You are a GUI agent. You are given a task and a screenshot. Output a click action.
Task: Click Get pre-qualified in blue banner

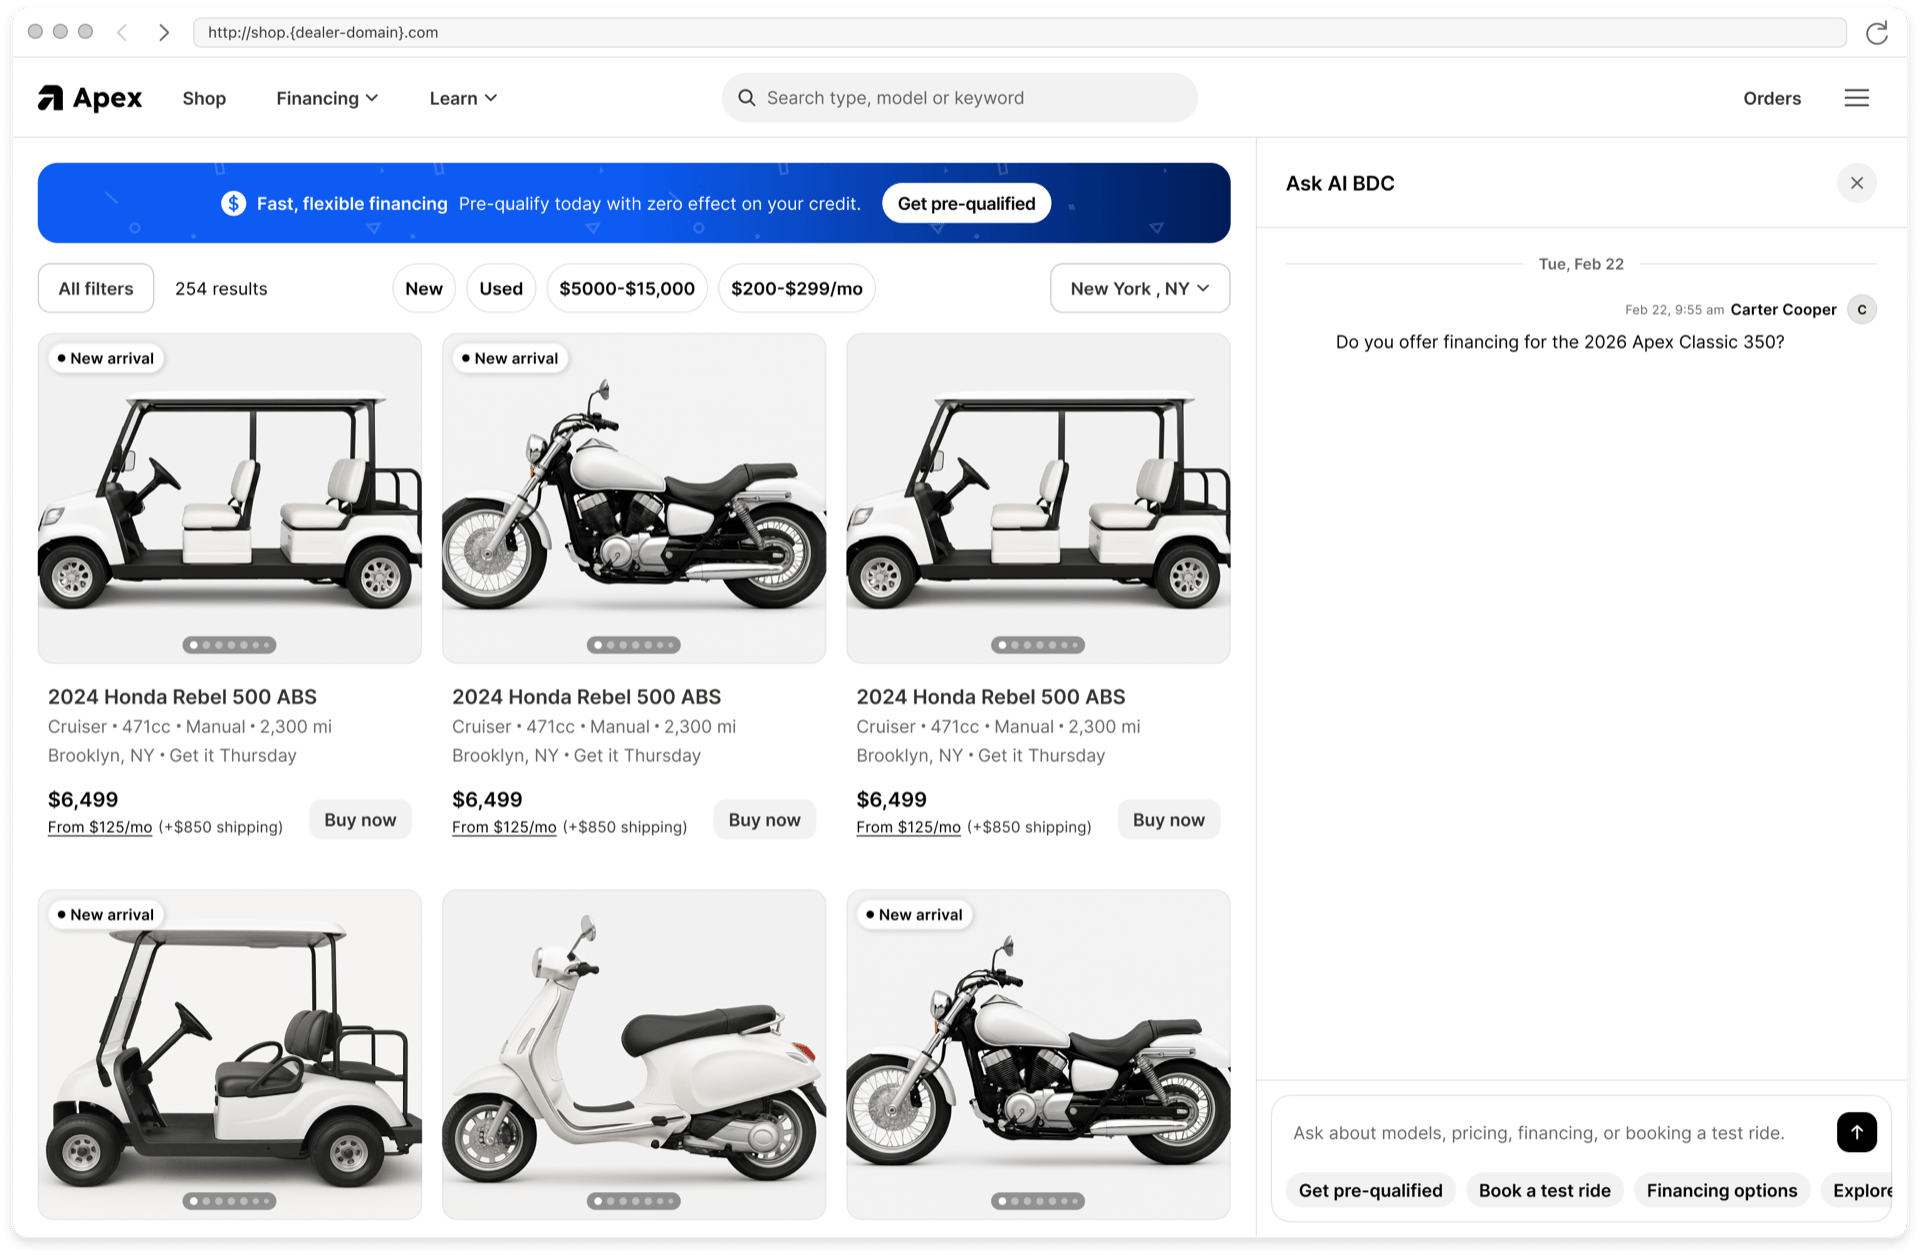coord(966,203)
